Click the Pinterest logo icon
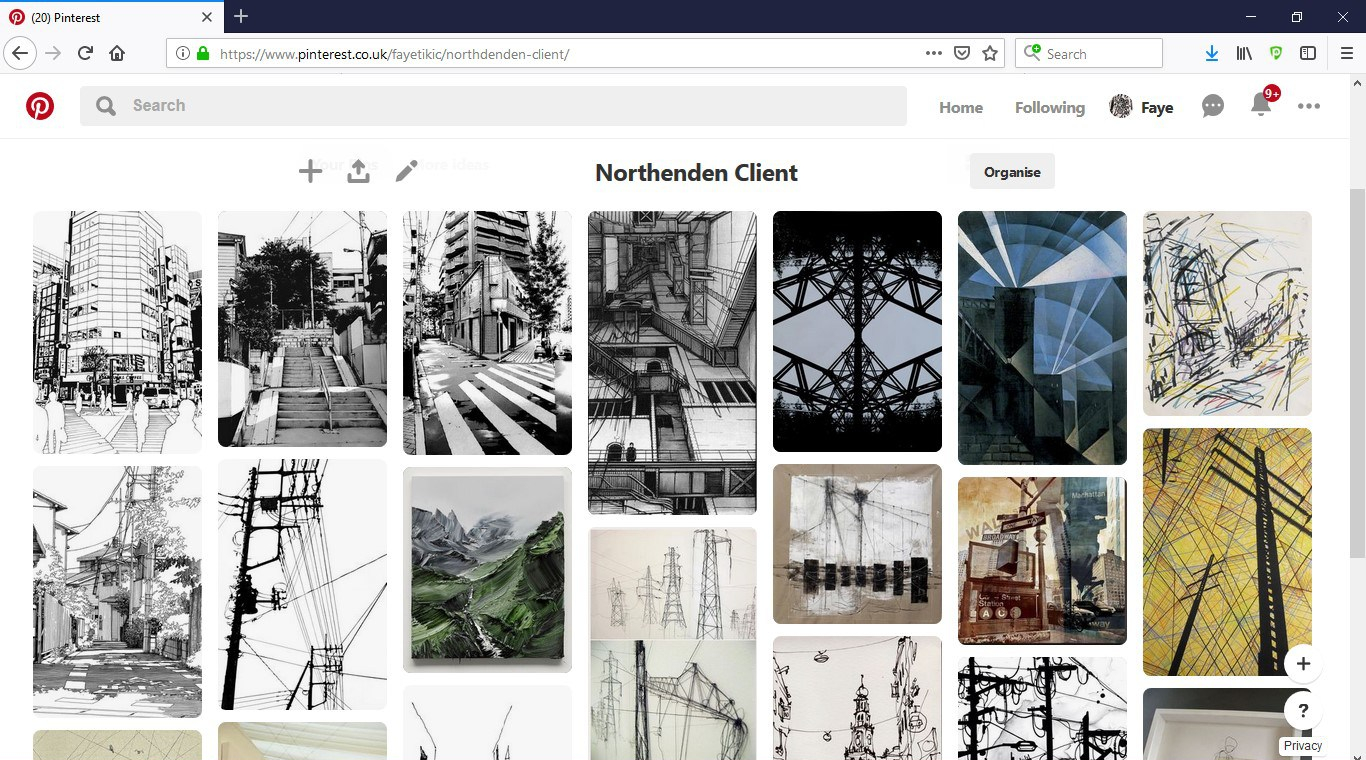 click(40, 106)
